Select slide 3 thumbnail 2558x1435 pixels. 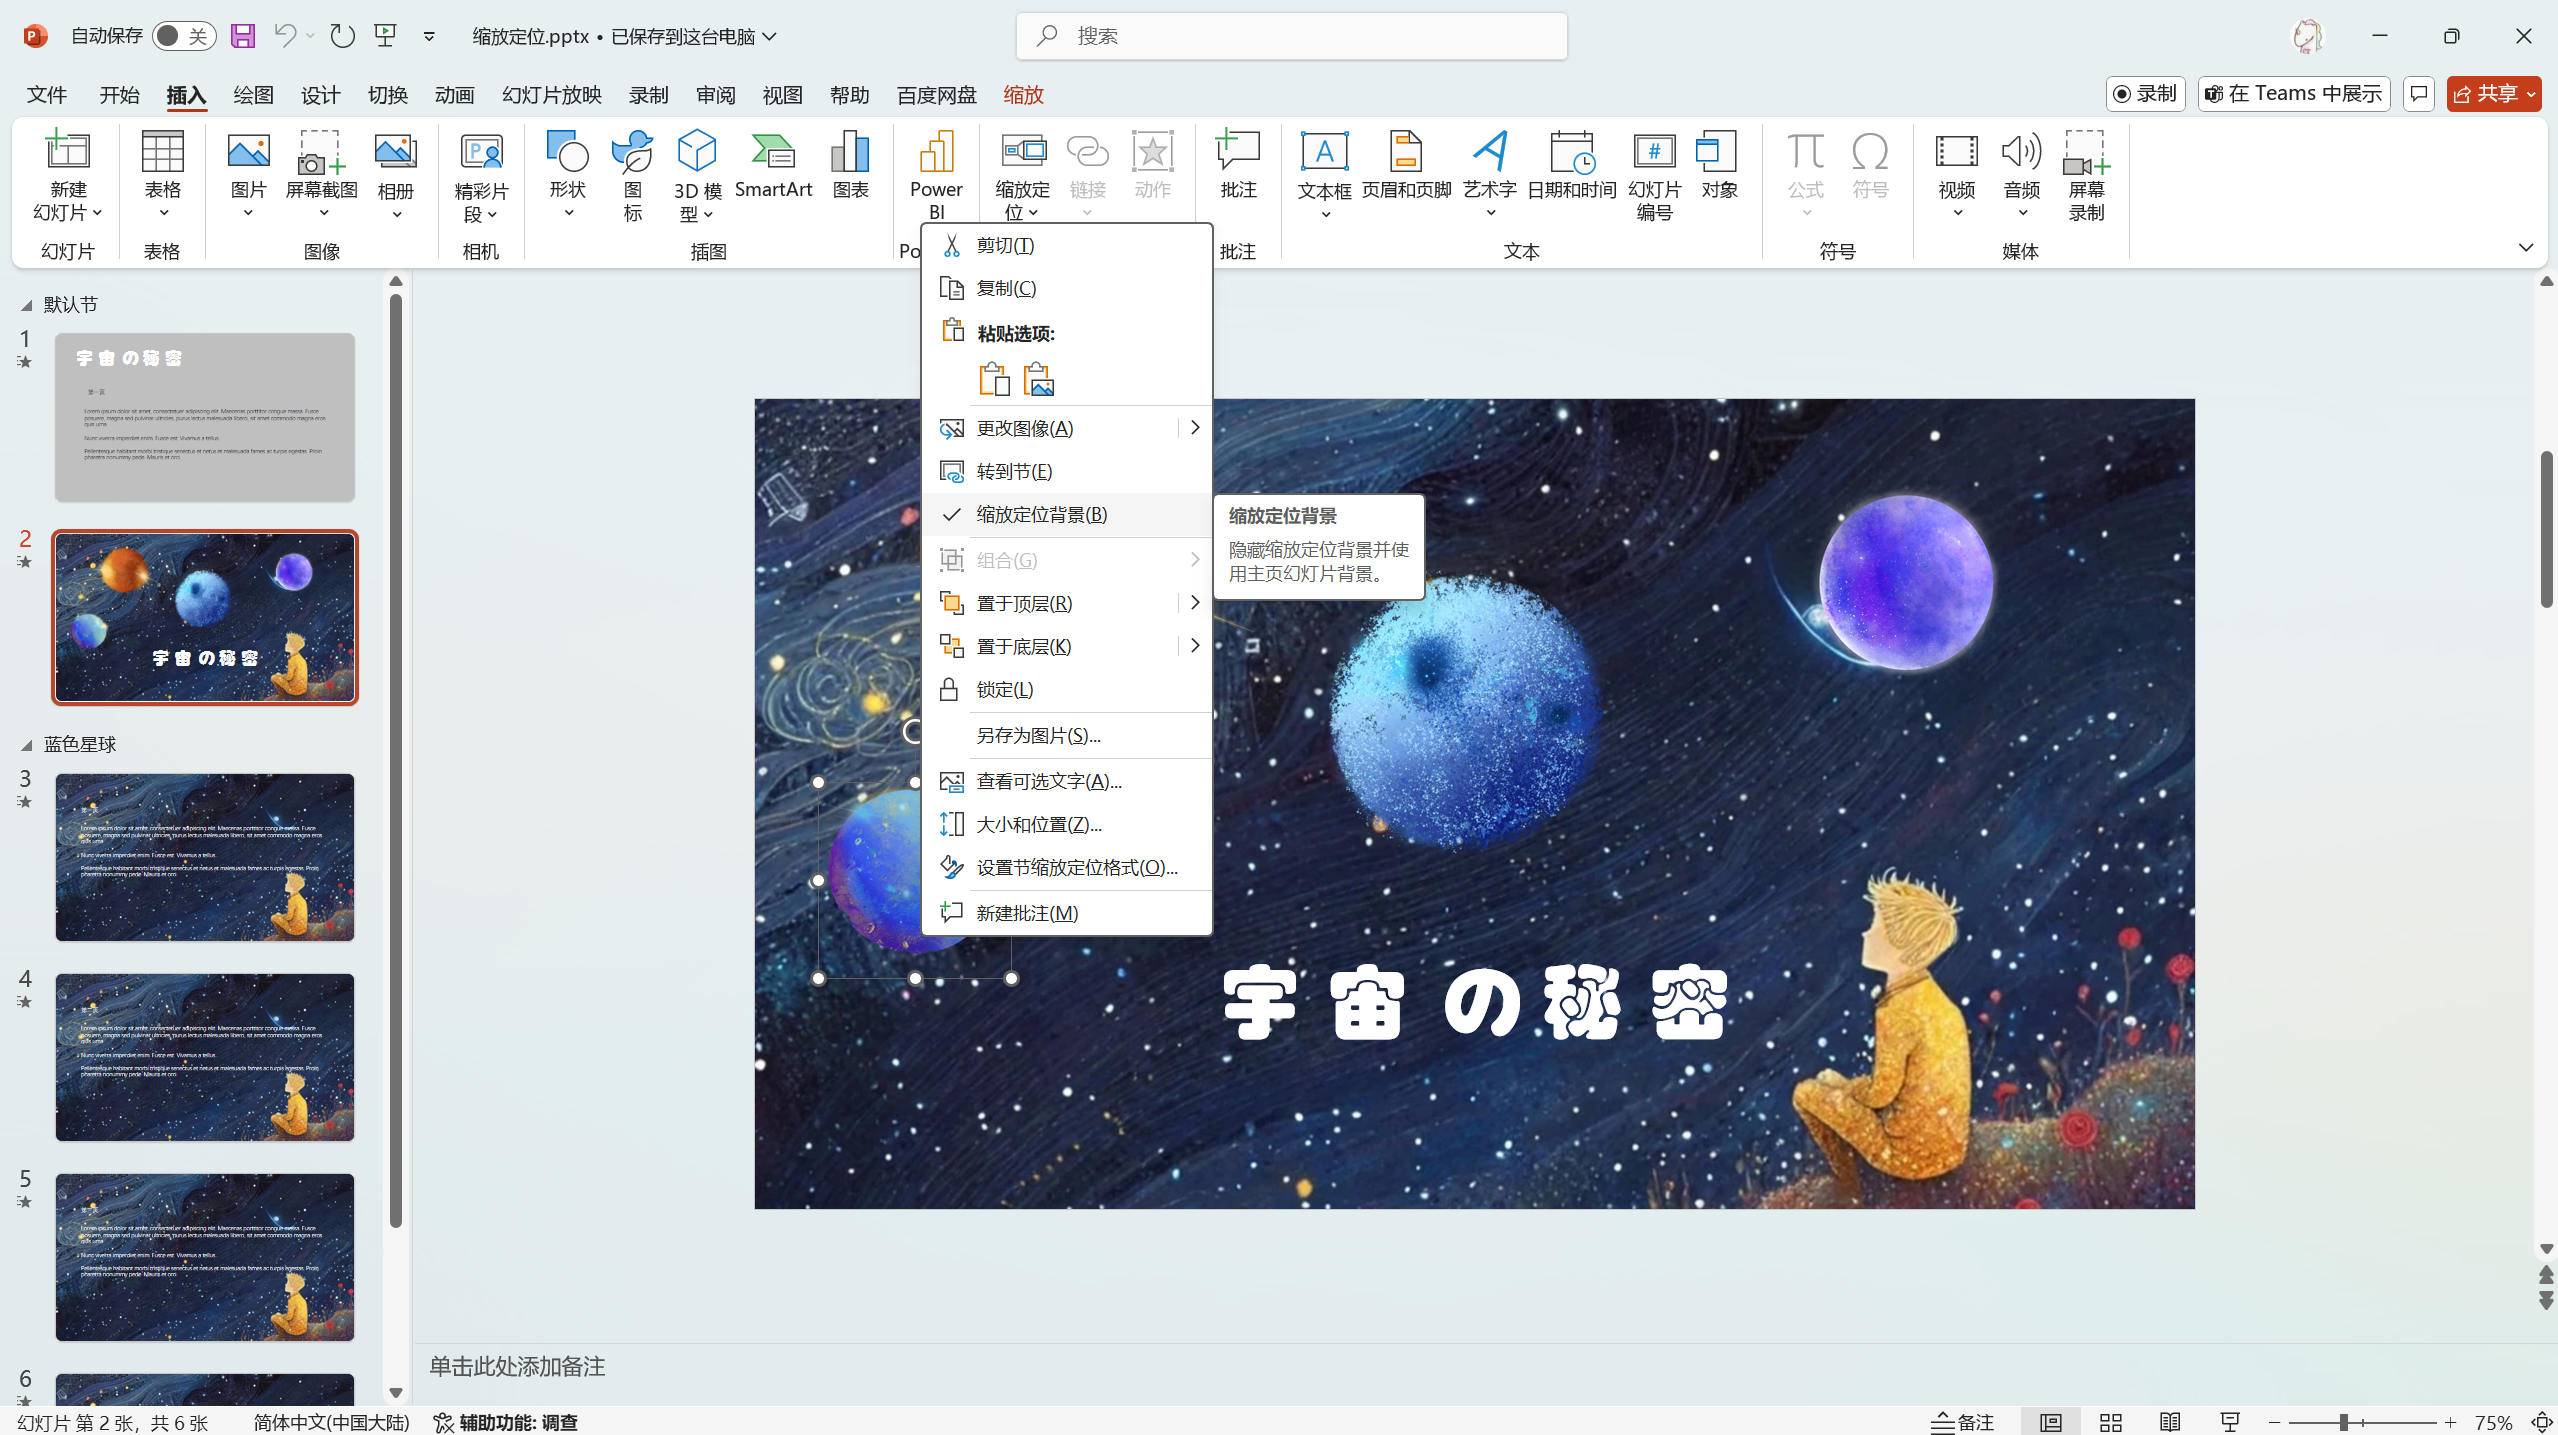205,857
